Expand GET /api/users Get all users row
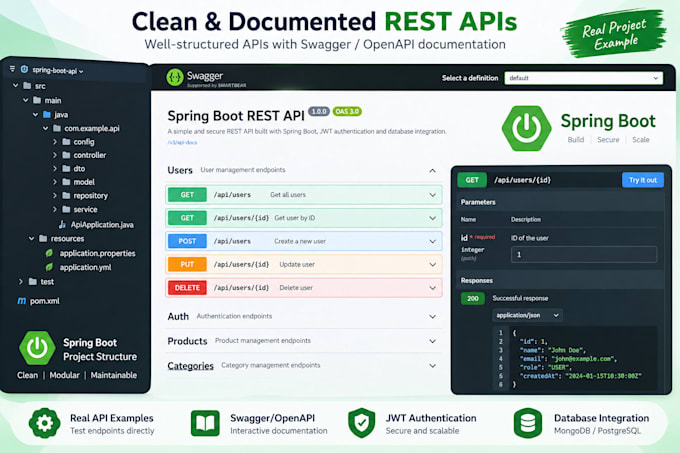680x453 pixels. coord(304,195)
